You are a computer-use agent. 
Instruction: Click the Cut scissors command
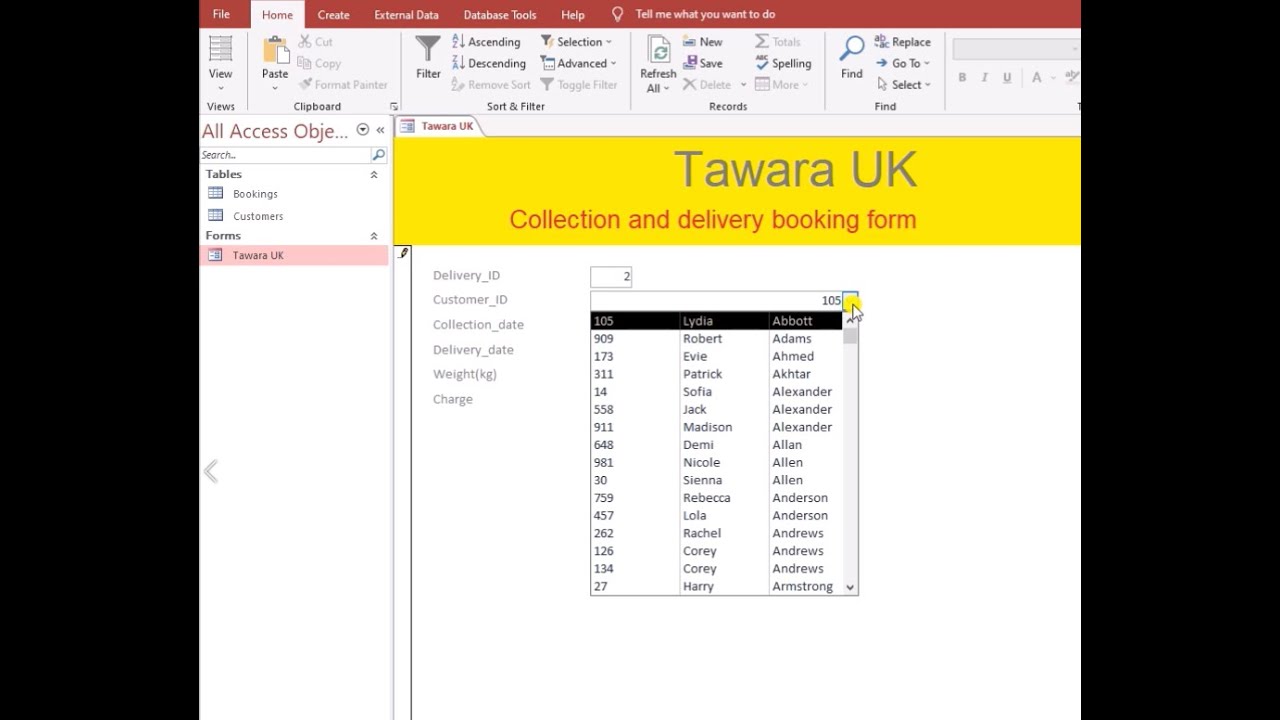[315, 42]
